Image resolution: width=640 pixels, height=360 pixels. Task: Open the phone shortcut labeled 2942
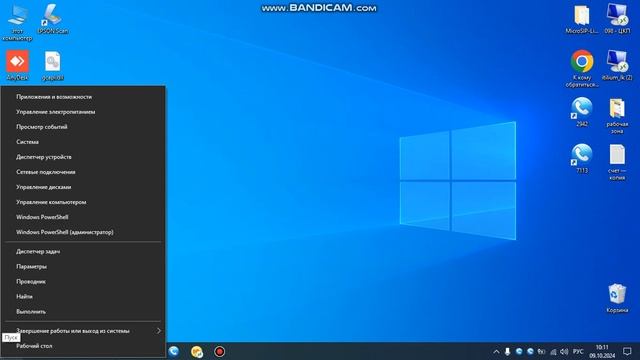[582, 112]
